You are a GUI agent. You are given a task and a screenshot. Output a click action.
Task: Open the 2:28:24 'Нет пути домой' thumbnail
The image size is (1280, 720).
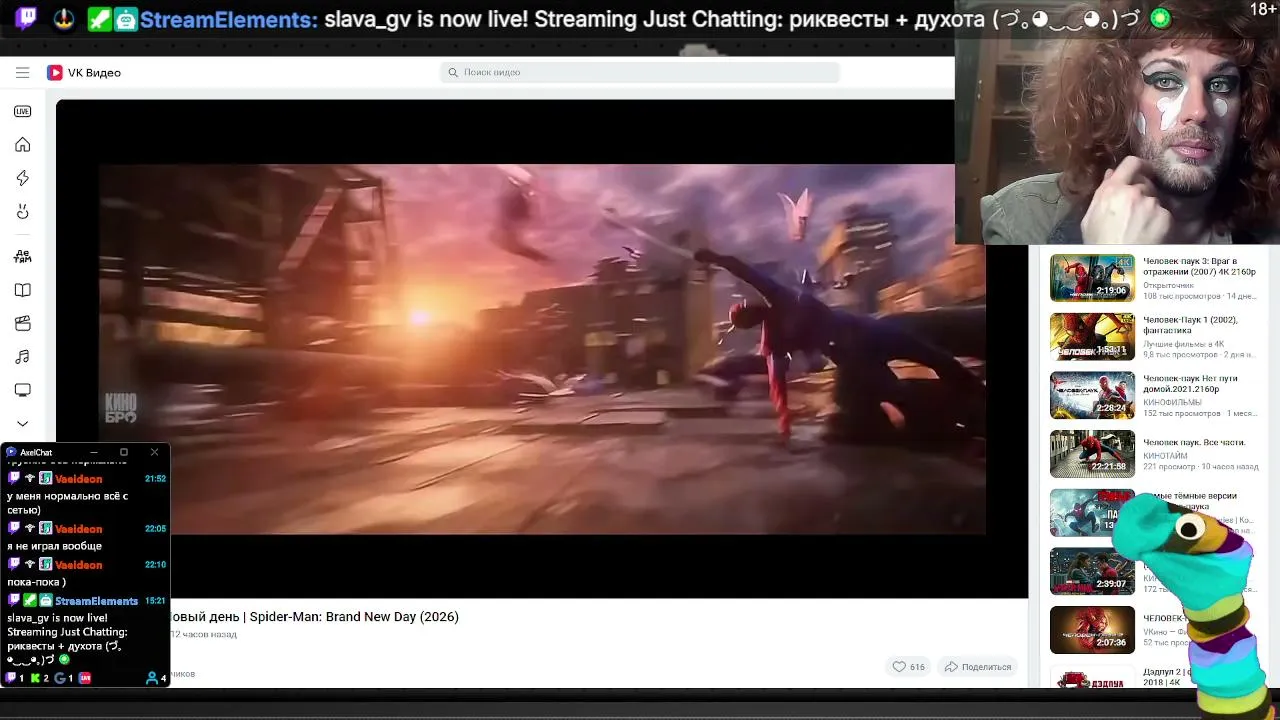click(x=1092, y=396)
